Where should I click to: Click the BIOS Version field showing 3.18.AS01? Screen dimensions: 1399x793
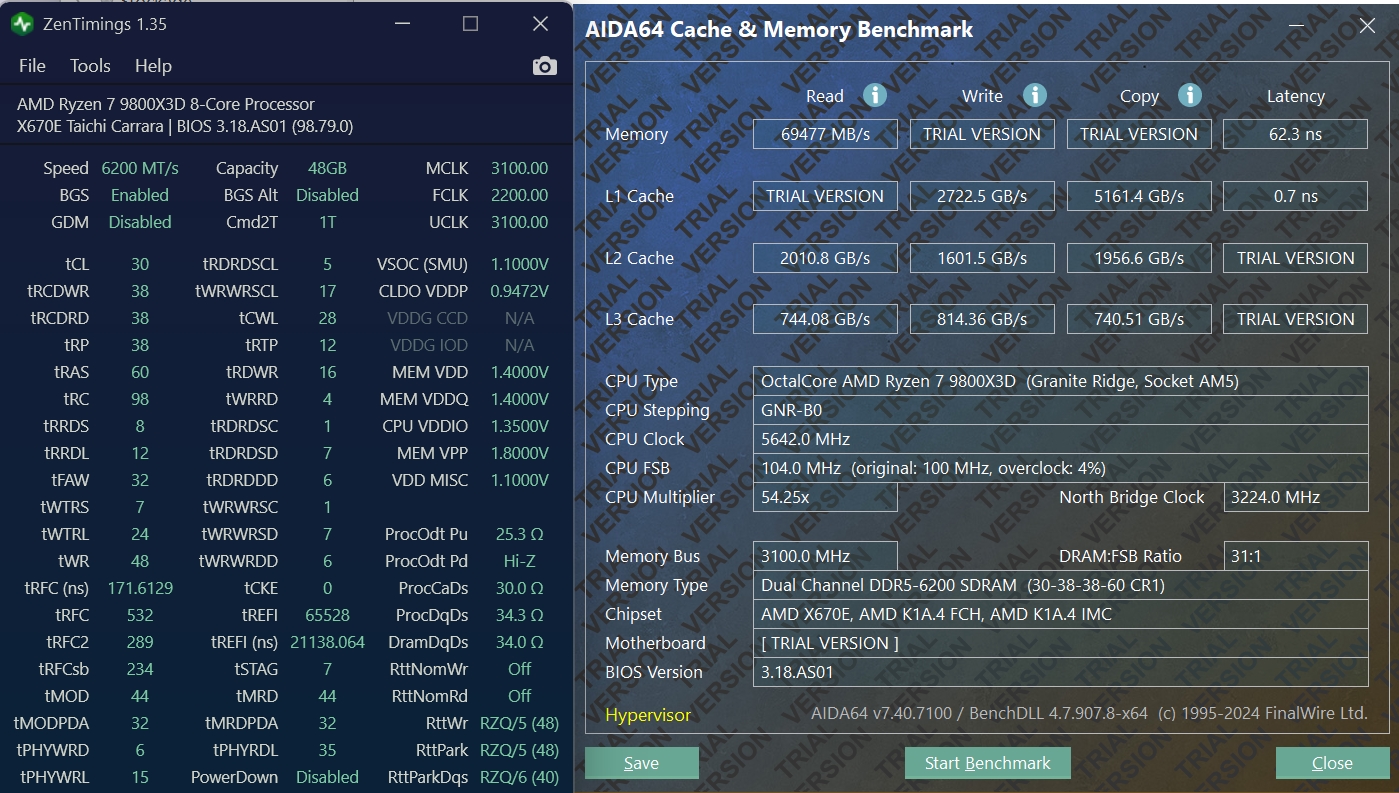click(x=1060, y=672)
